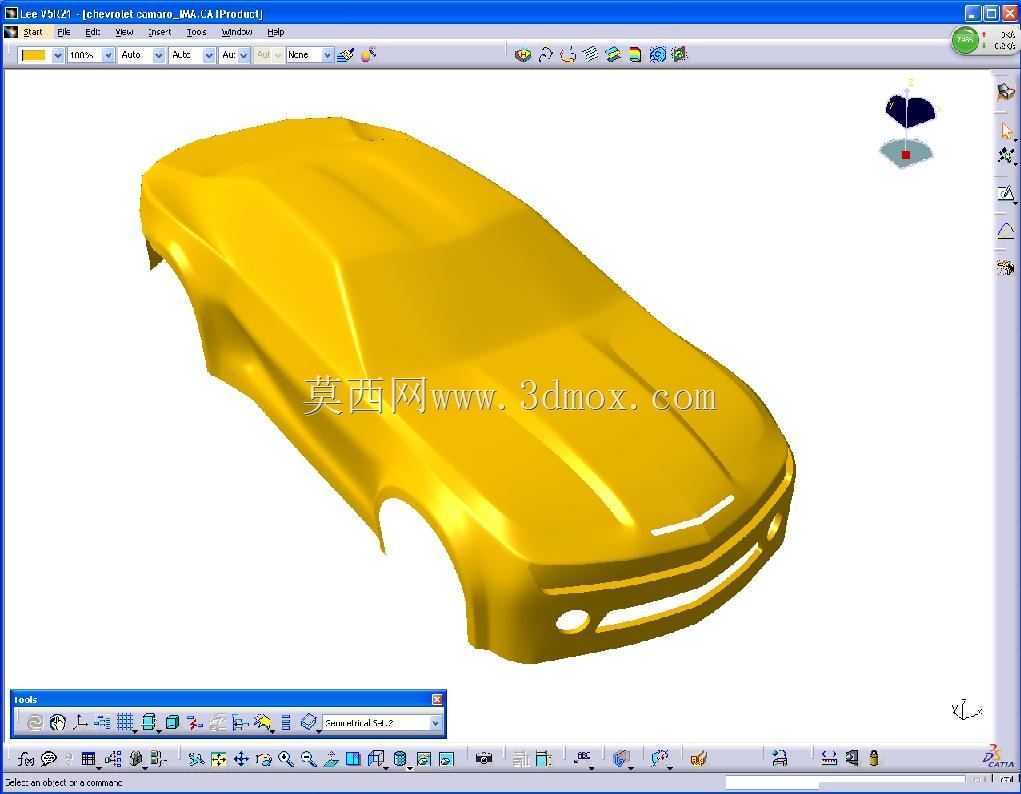Click the view compass at top right
The width and height of the screenshot is (1021, 794).
click(909, 126)
